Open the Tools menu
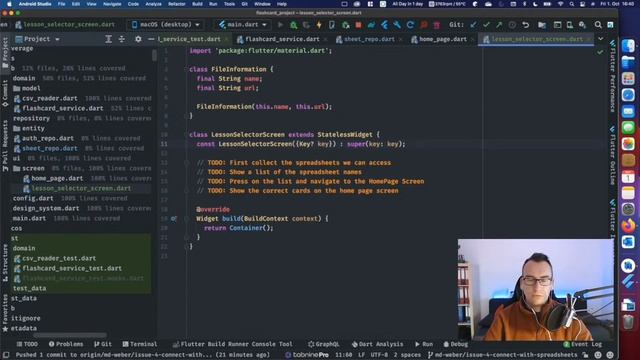This screenshot has height=360, width=640. 229,4
